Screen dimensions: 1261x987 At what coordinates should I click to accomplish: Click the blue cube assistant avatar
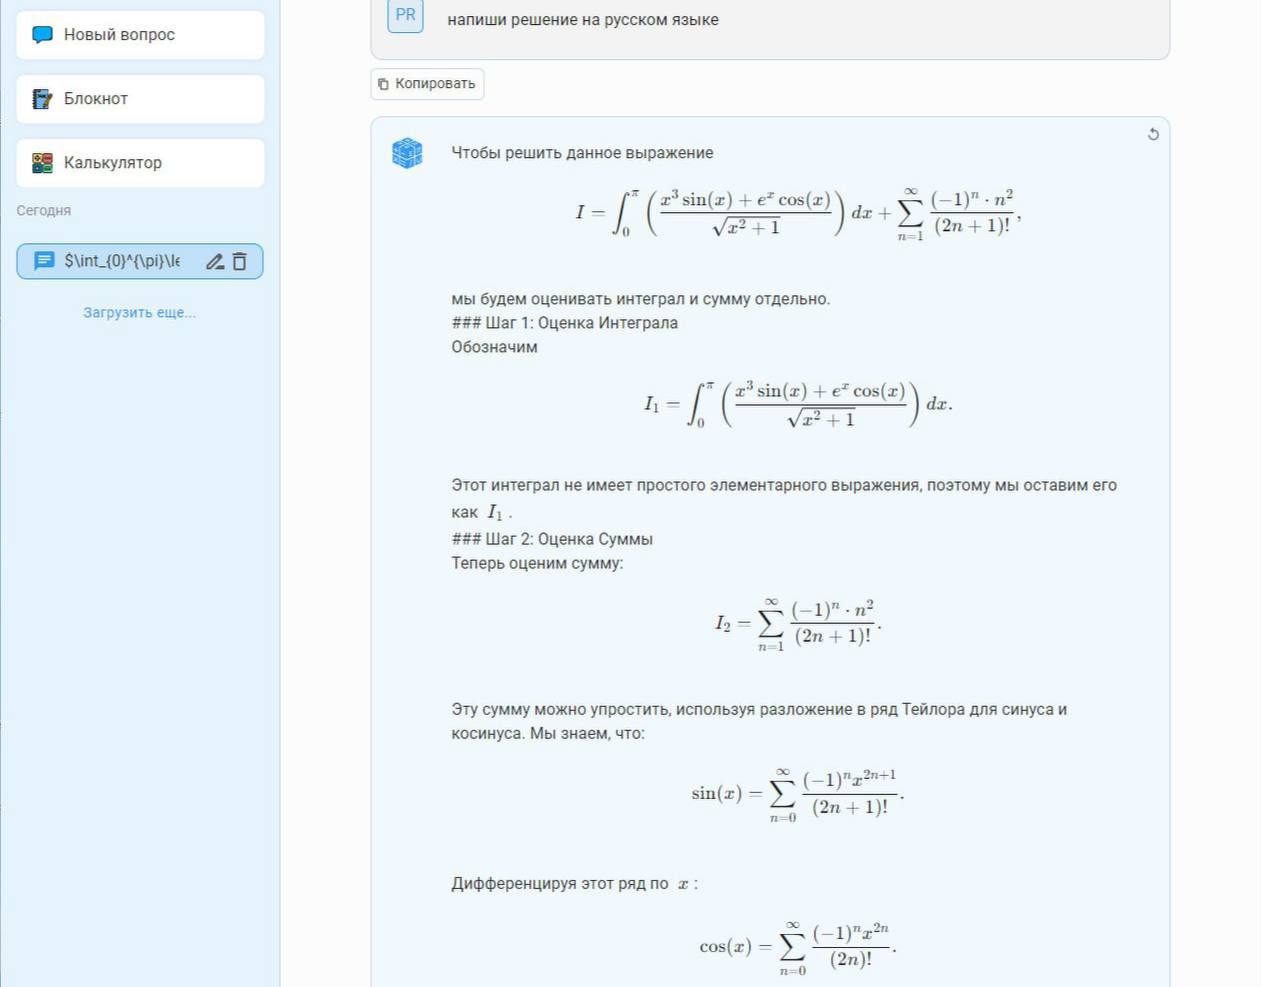pos(407,153)
